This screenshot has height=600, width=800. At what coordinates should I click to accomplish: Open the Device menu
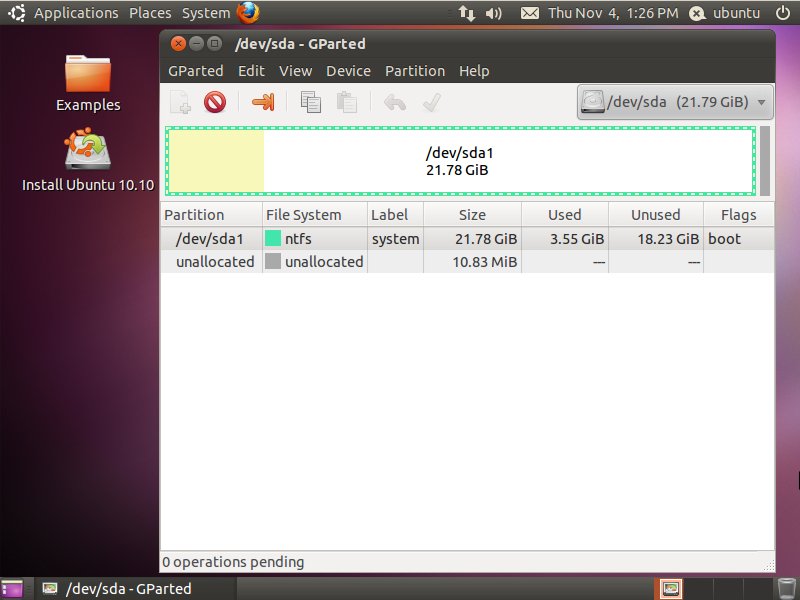[x=348, y=71]
